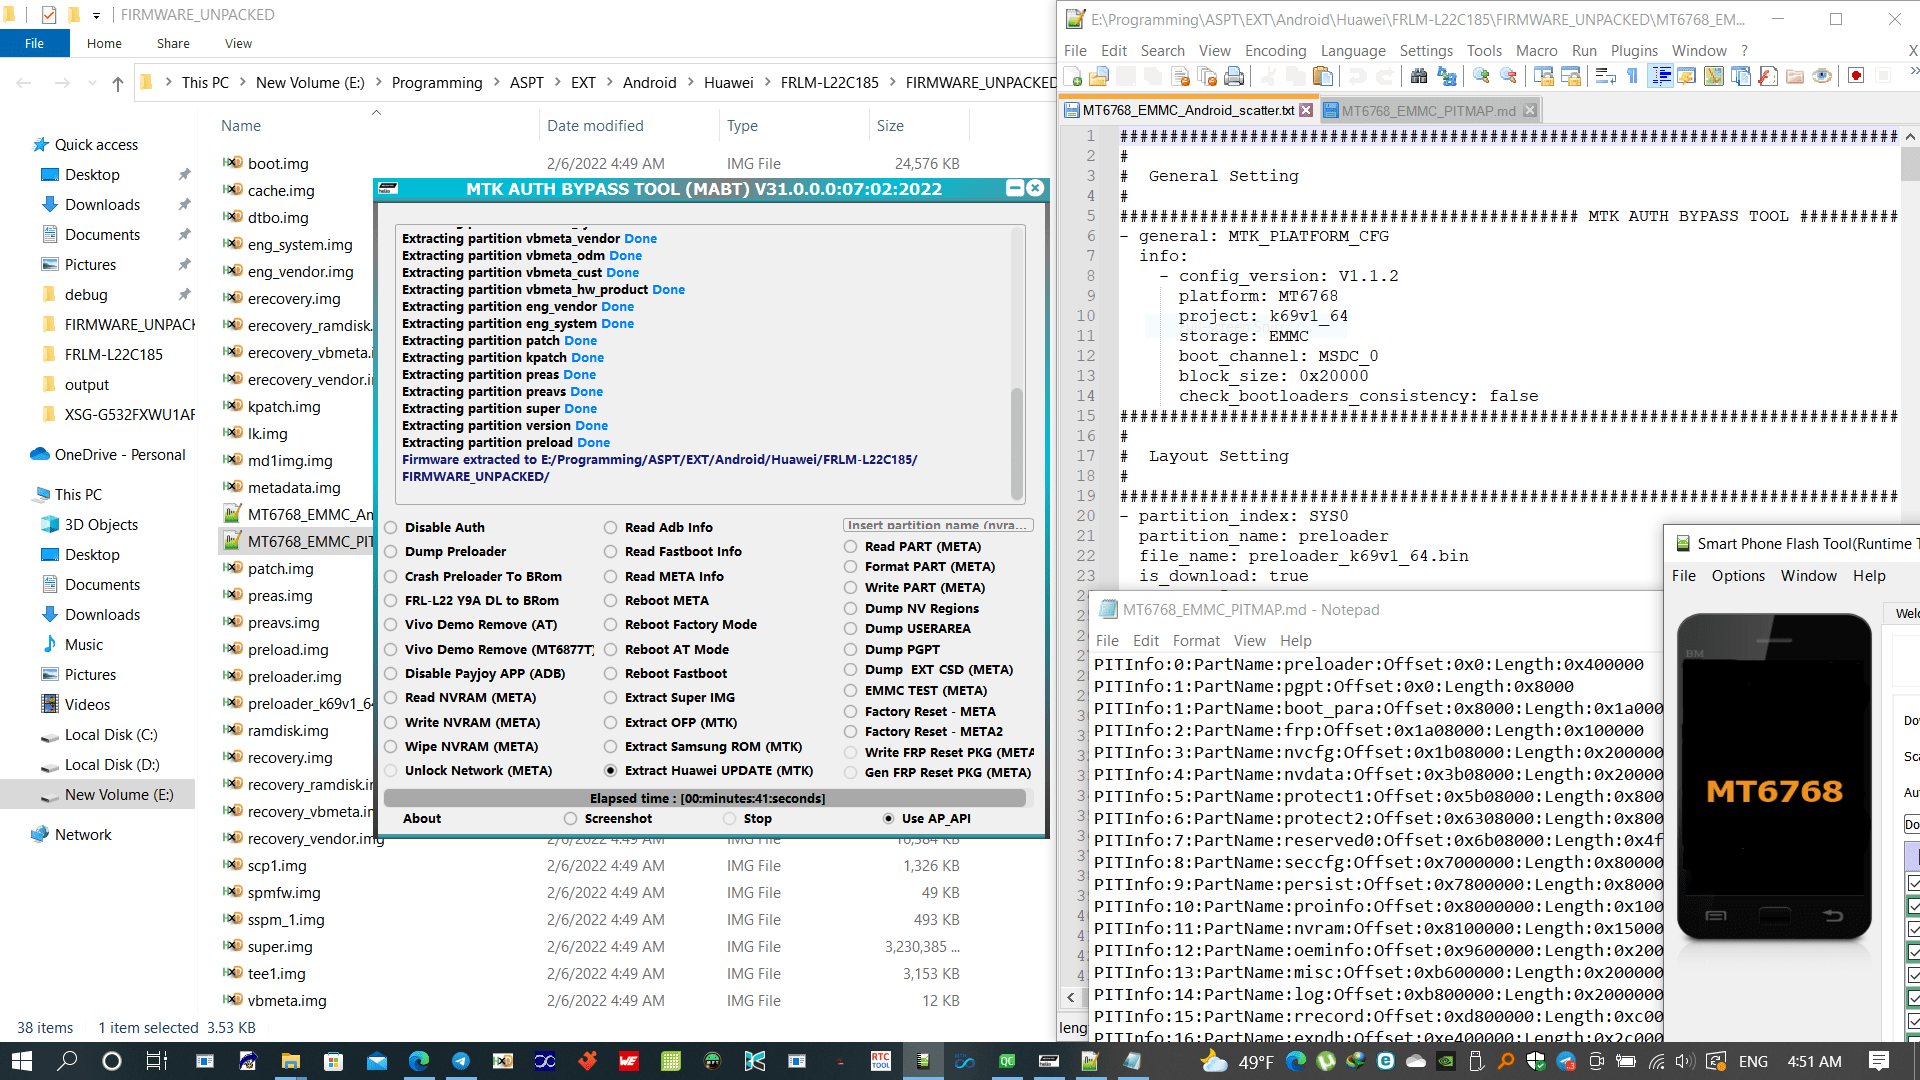This screenshot has height=1080, width=1920.
Task: Expand Options menu in Smart Phone Flash Tool
Action: pyautogui.click(x=1739, y=576)
